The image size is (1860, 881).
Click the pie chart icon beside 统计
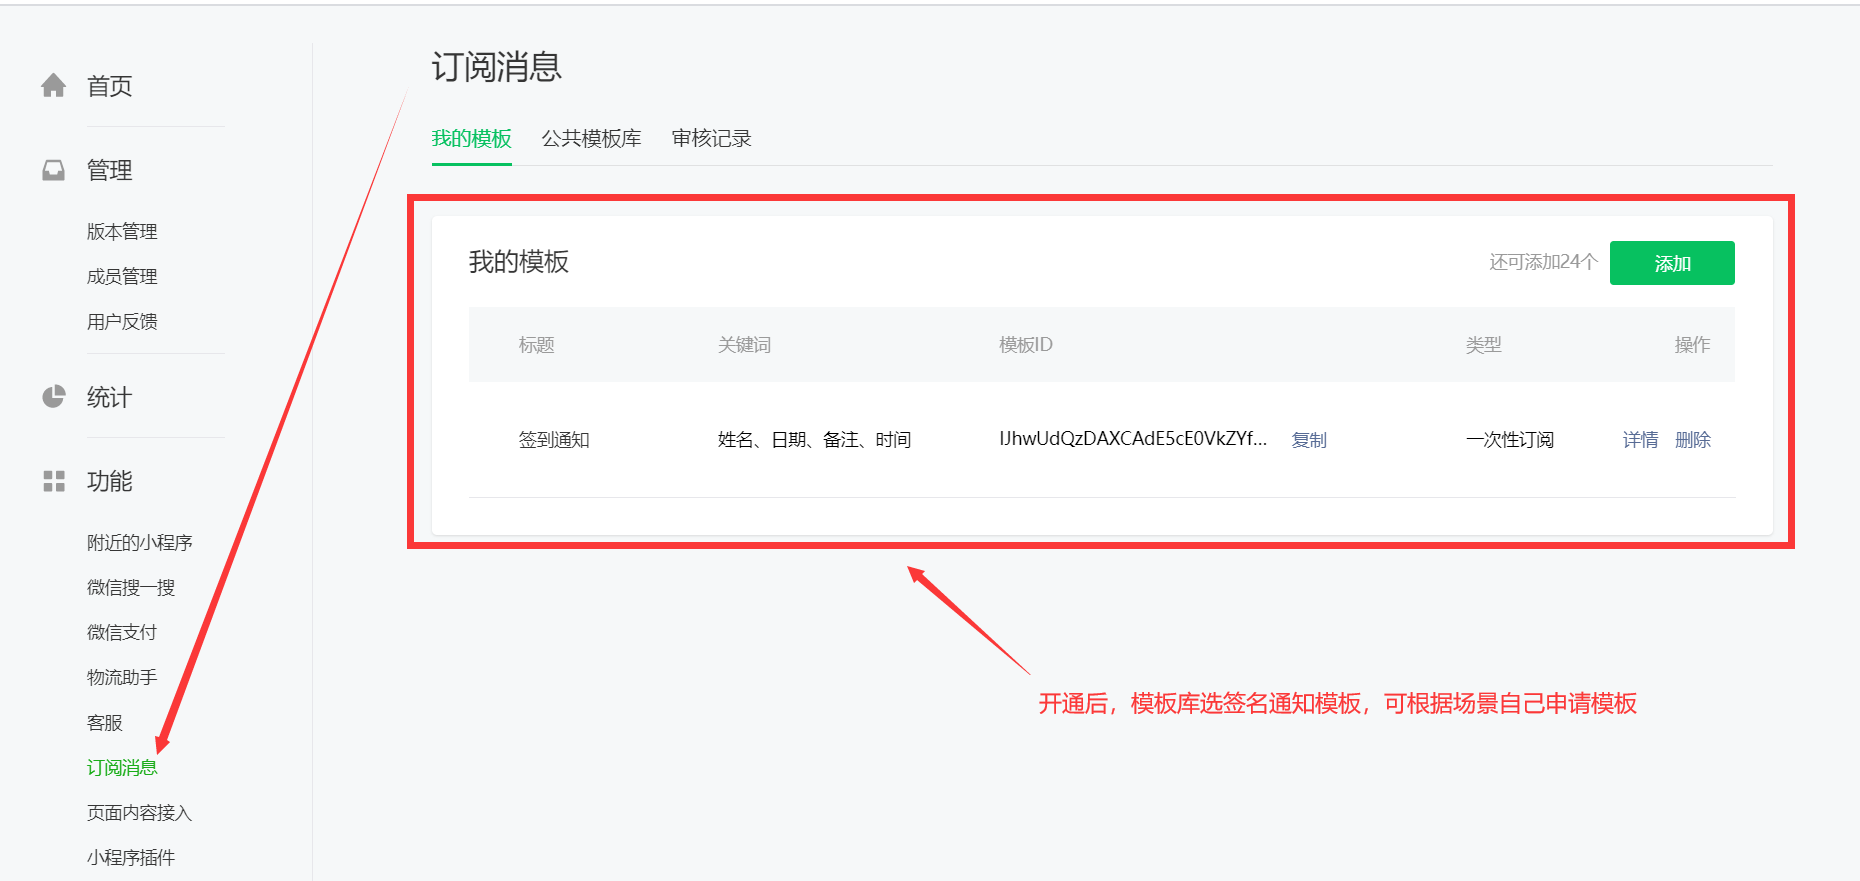pyautogui.click(x=54, y=397)
